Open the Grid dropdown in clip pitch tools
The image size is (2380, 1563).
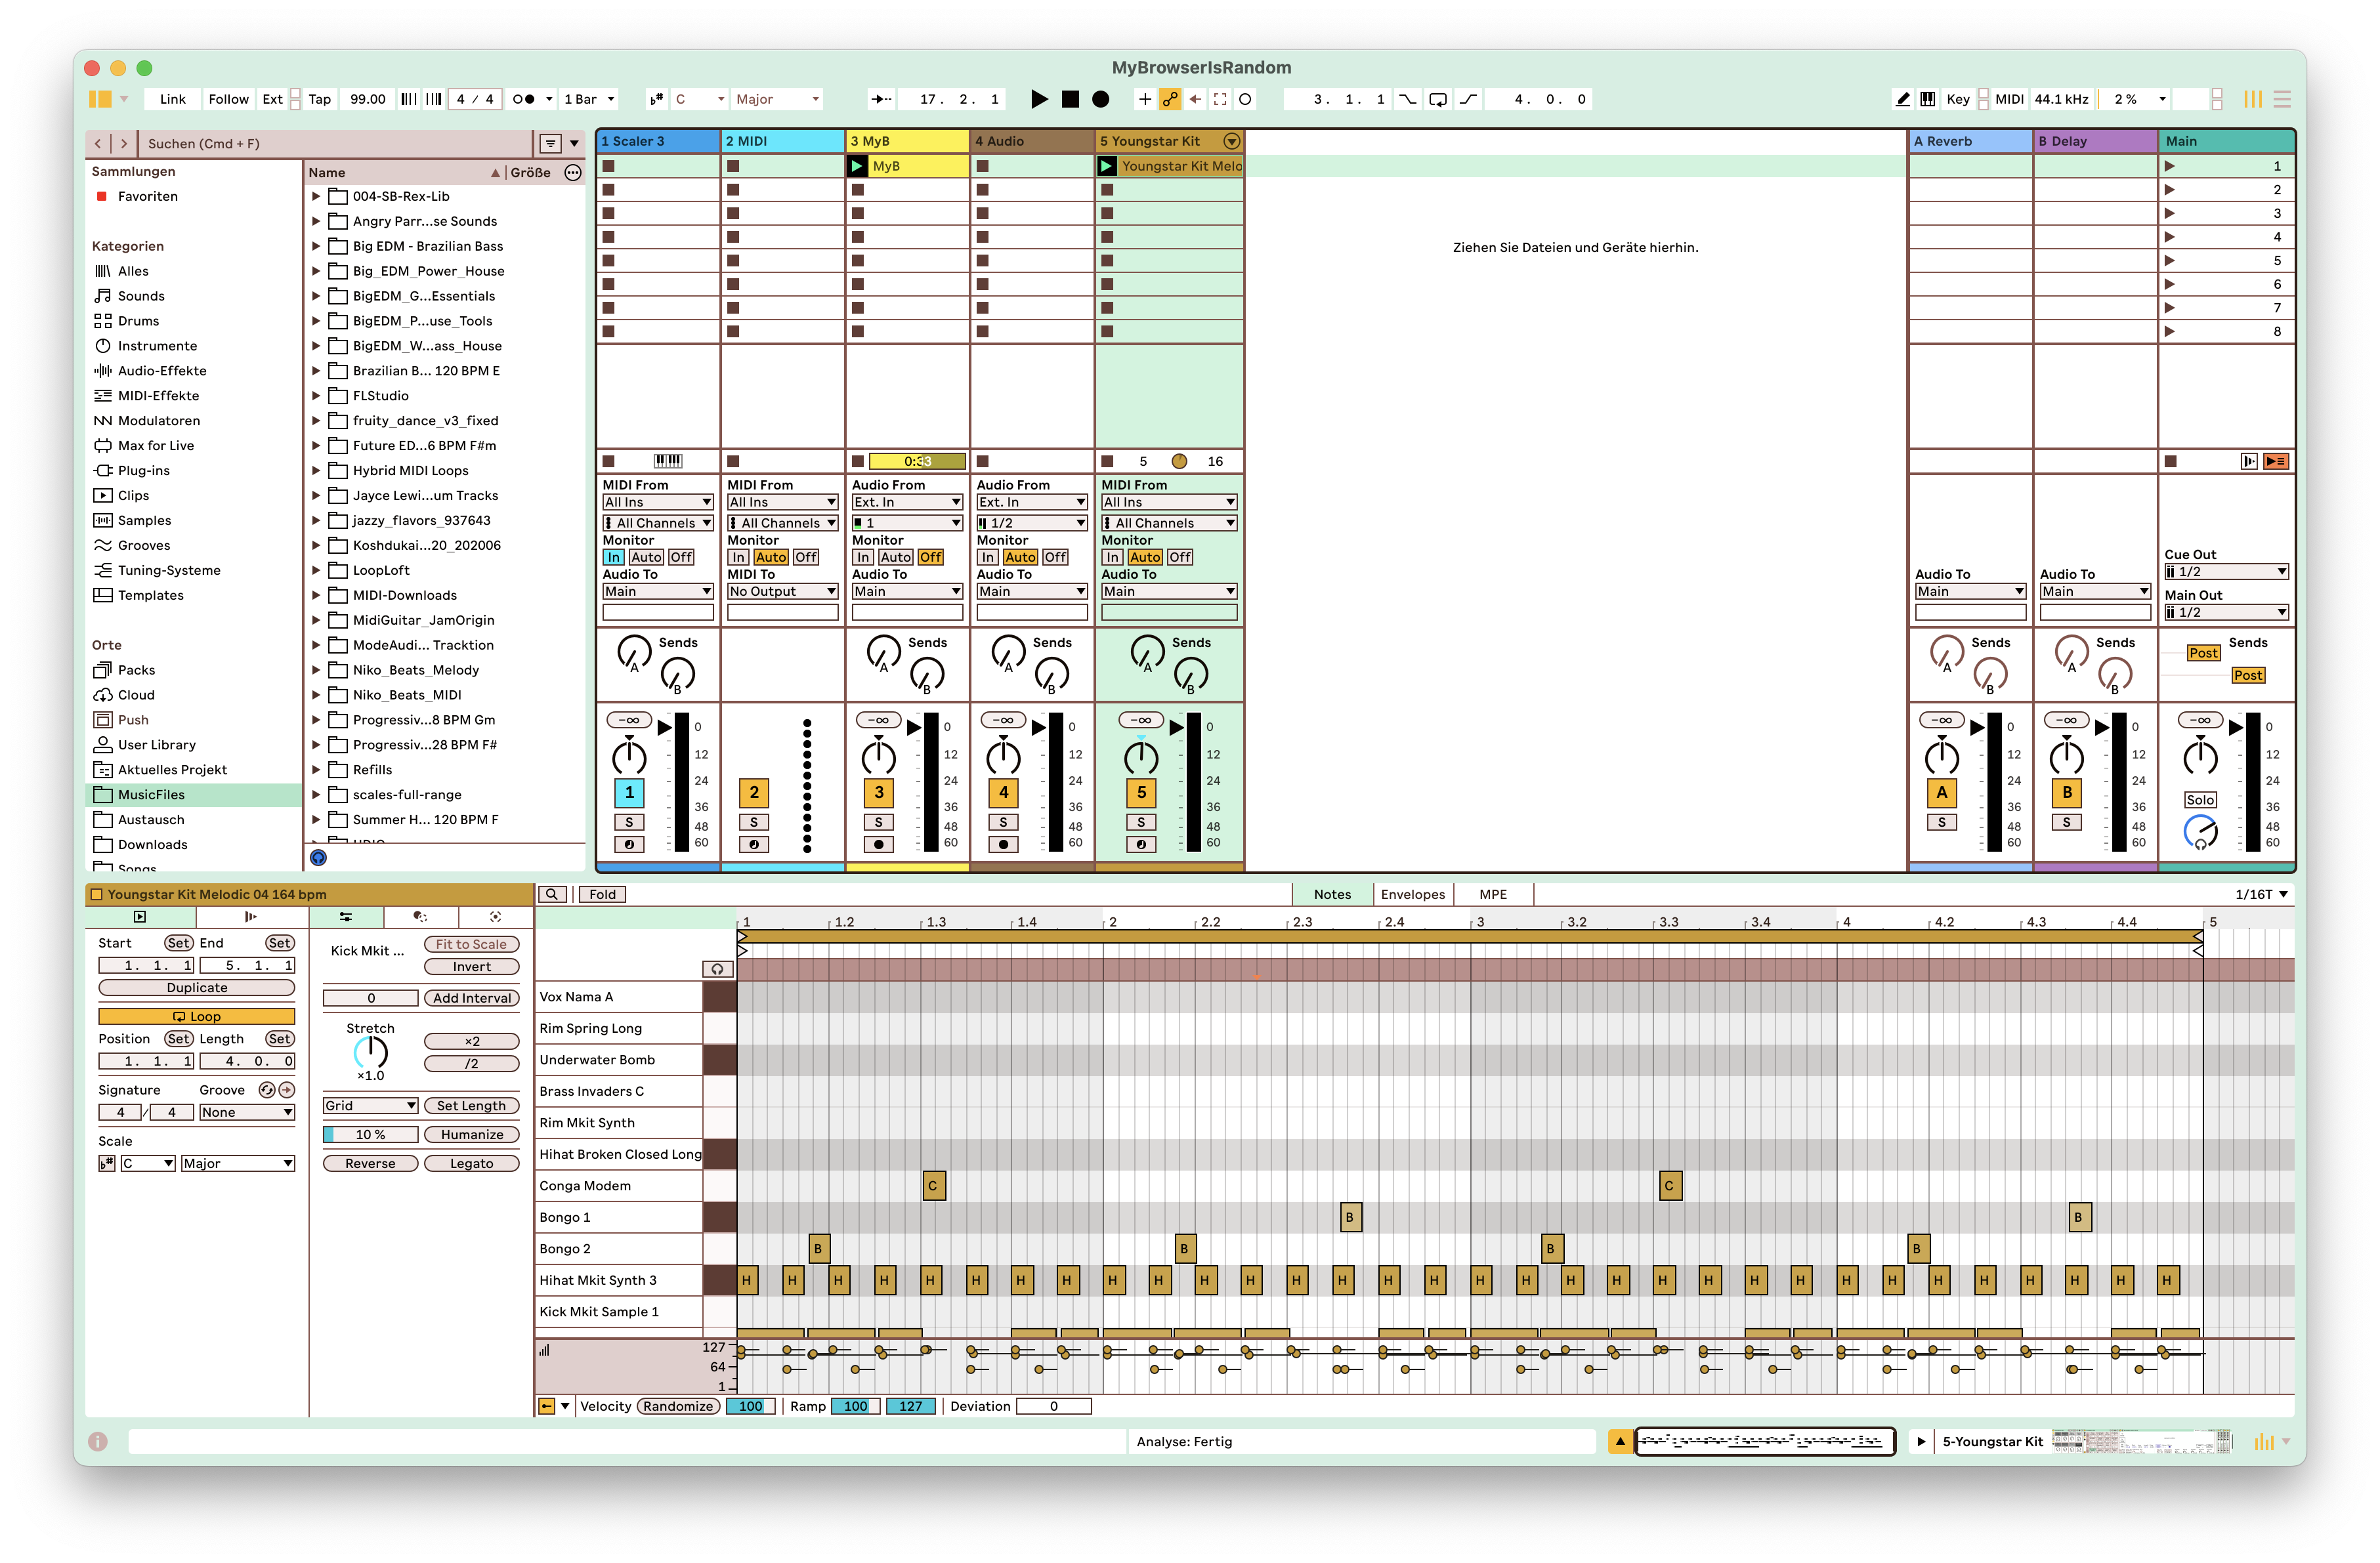[x=370, y=1106]
